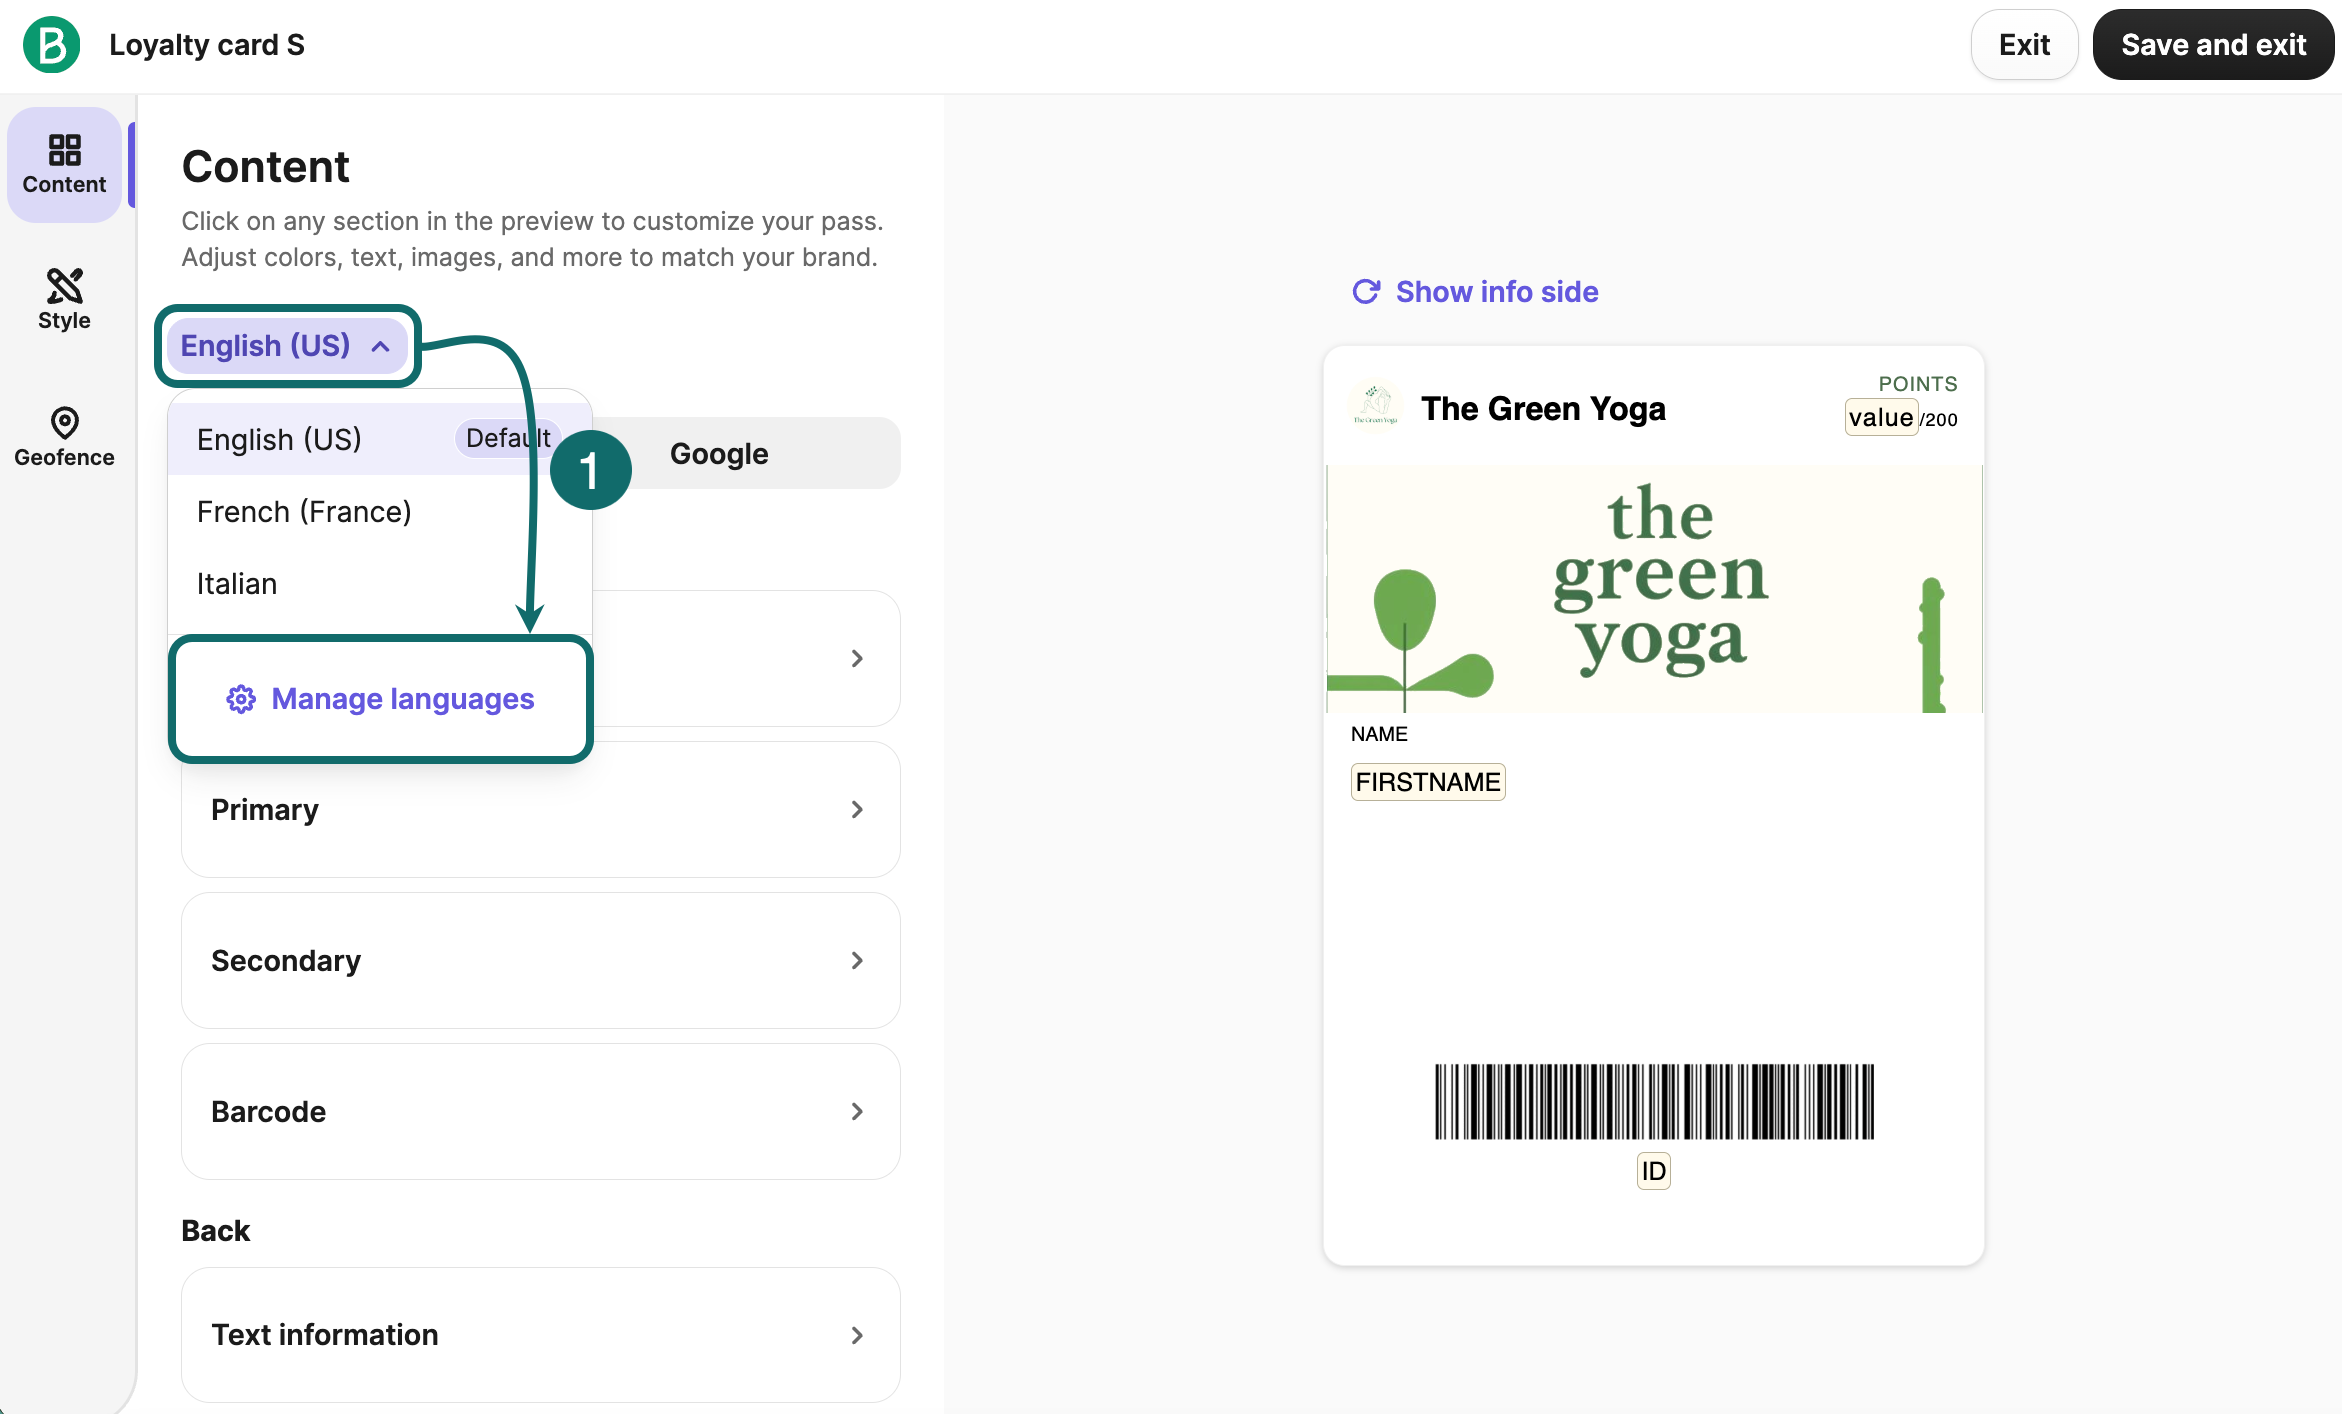This screenshot has width=2342, height=1414.
Task: Open the Style sidebar panel
Action: (x=64, y=300)
